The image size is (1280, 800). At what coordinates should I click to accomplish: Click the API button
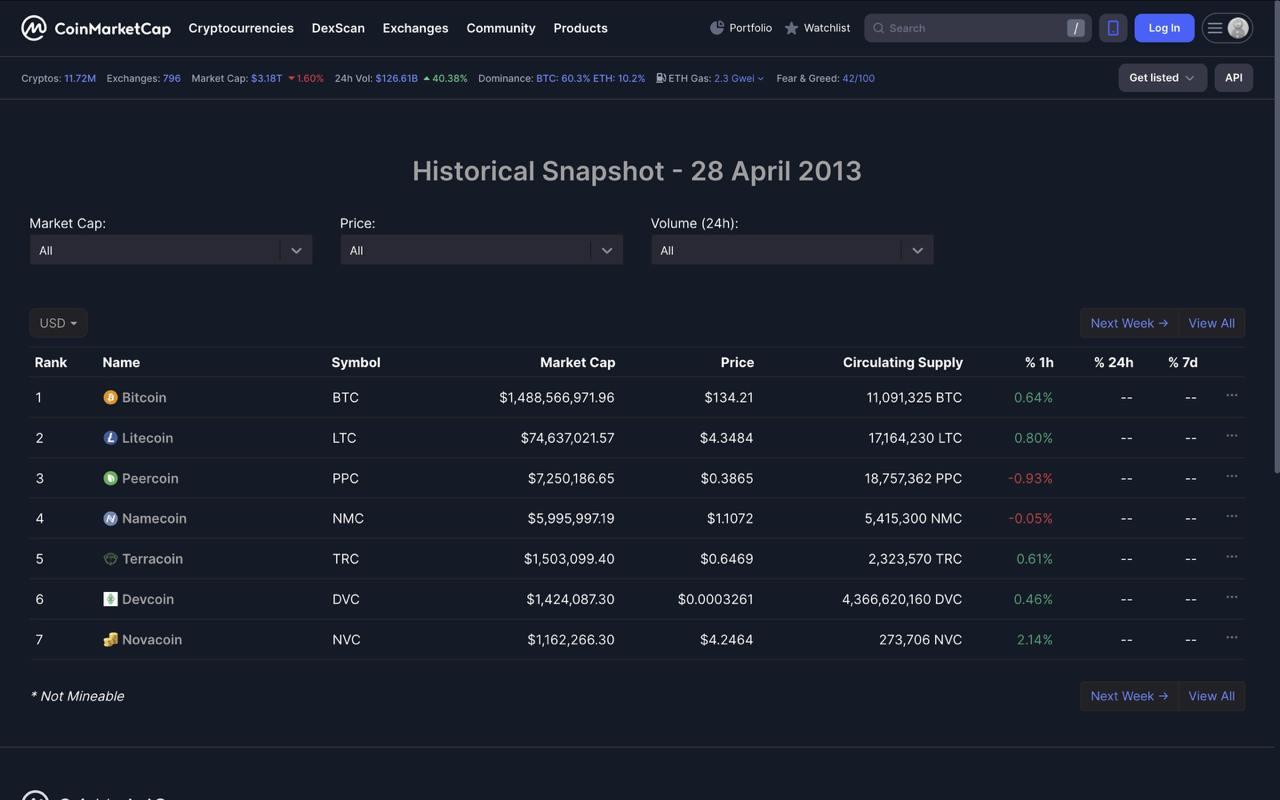(1234, 78)
